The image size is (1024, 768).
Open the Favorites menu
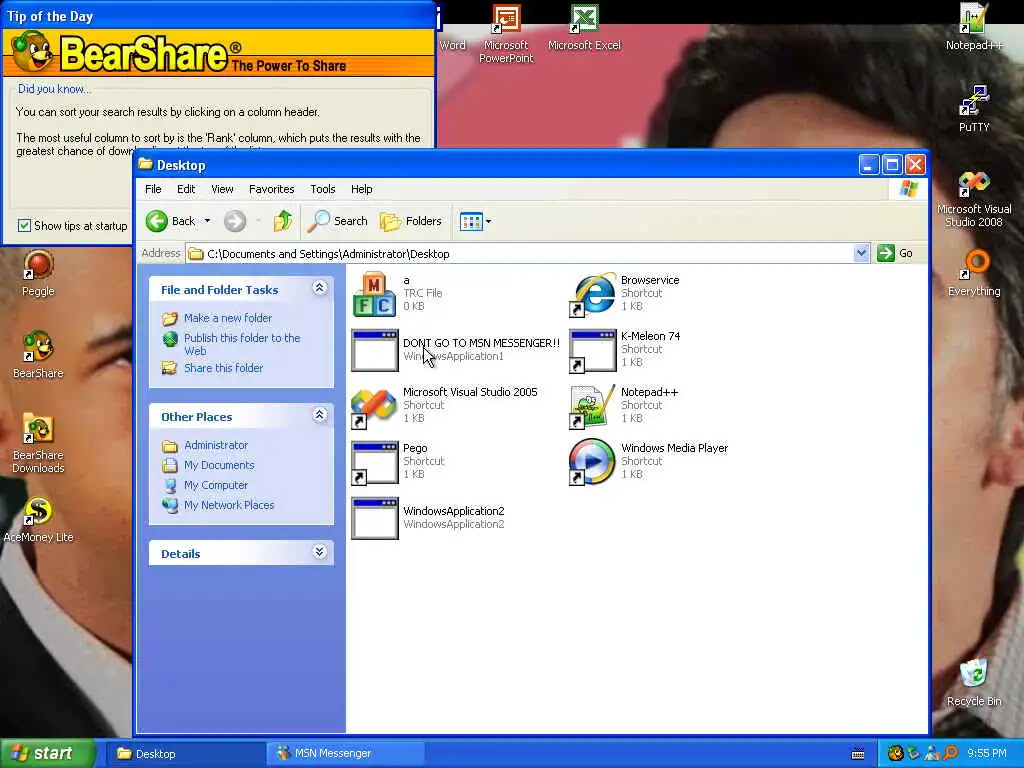272,189
